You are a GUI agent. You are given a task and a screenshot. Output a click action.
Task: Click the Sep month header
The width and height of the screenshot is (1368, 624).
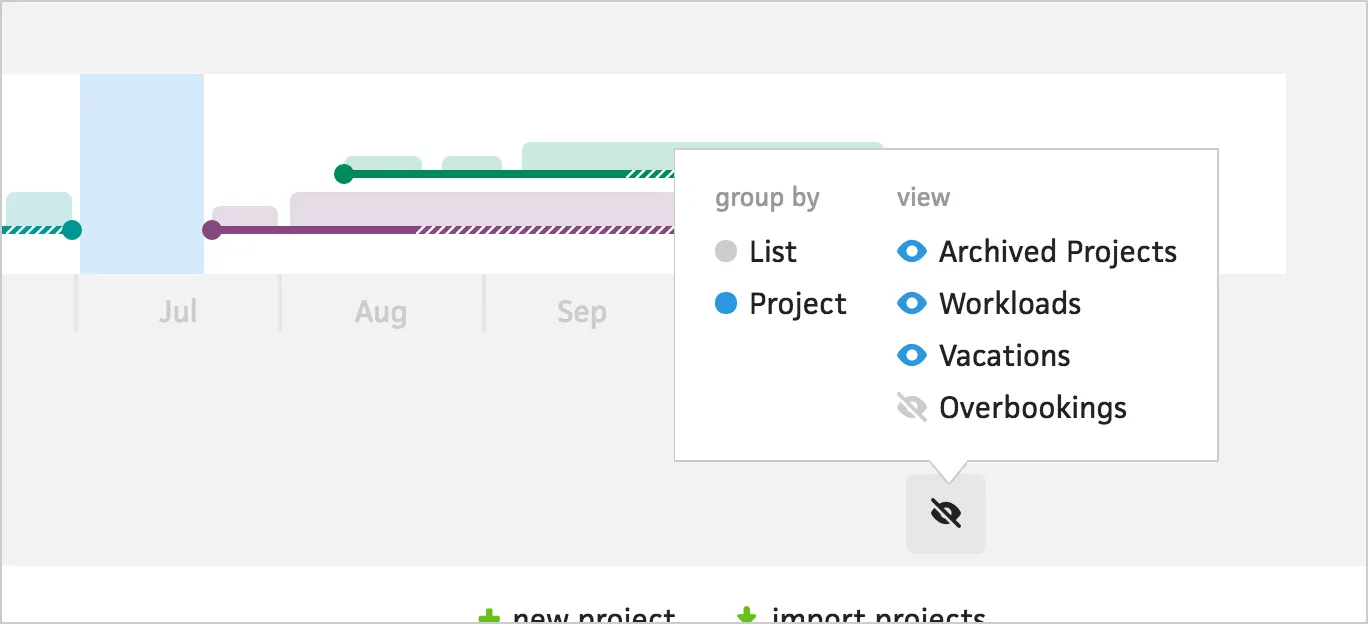click(581, 311)
